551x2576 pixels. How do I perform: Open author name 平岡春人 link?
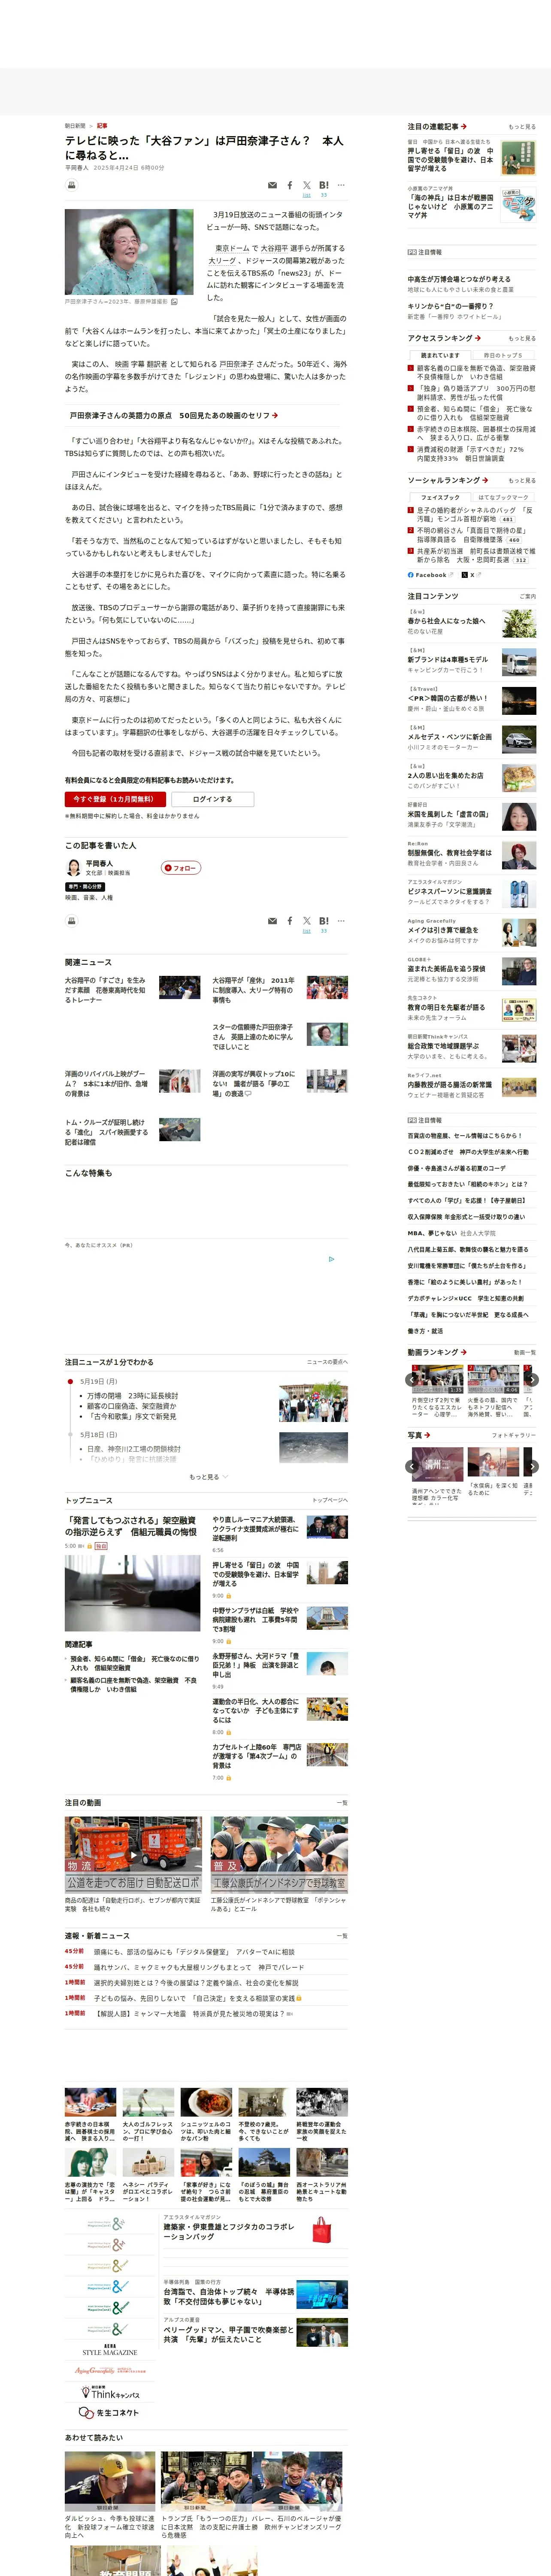(x=99, y=863)
